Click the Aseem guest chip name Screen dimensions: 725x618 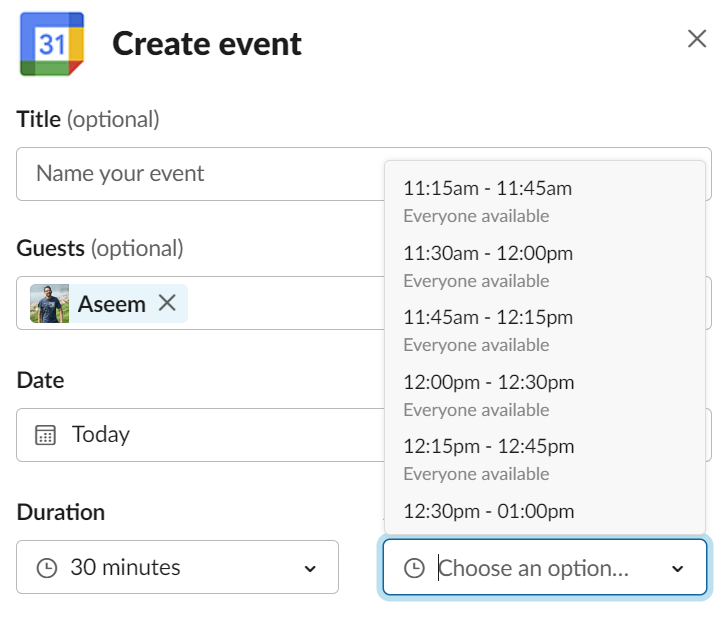coord(112,303)
